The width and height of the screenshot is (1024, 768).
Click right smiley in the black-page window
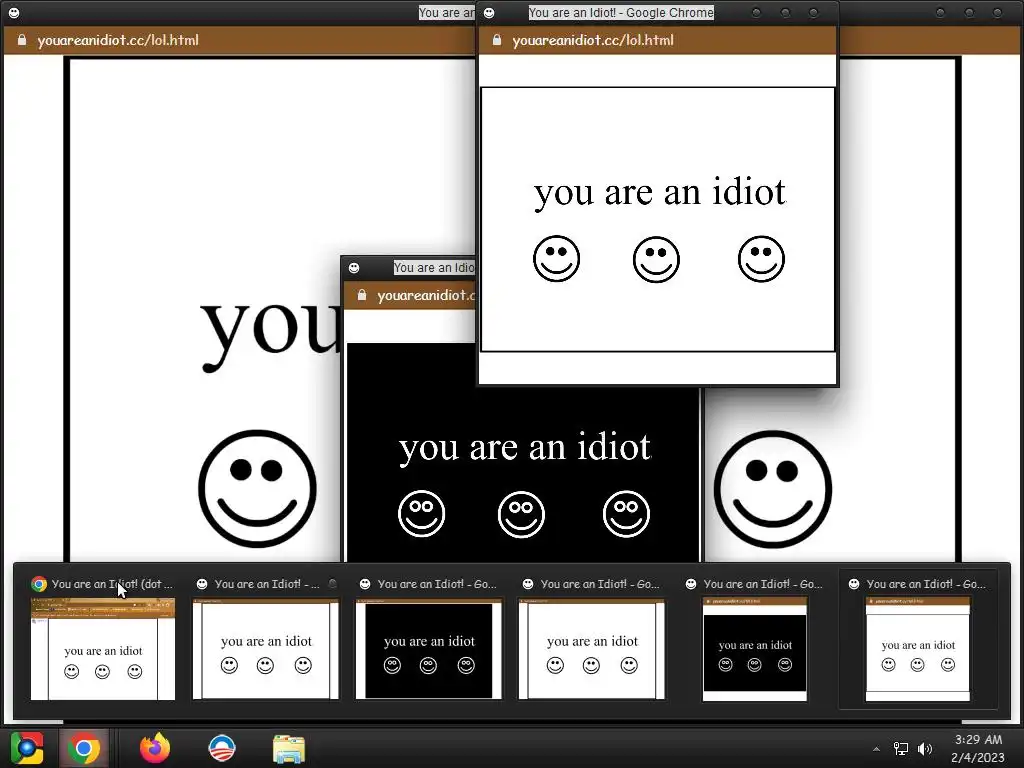(626, 514)
